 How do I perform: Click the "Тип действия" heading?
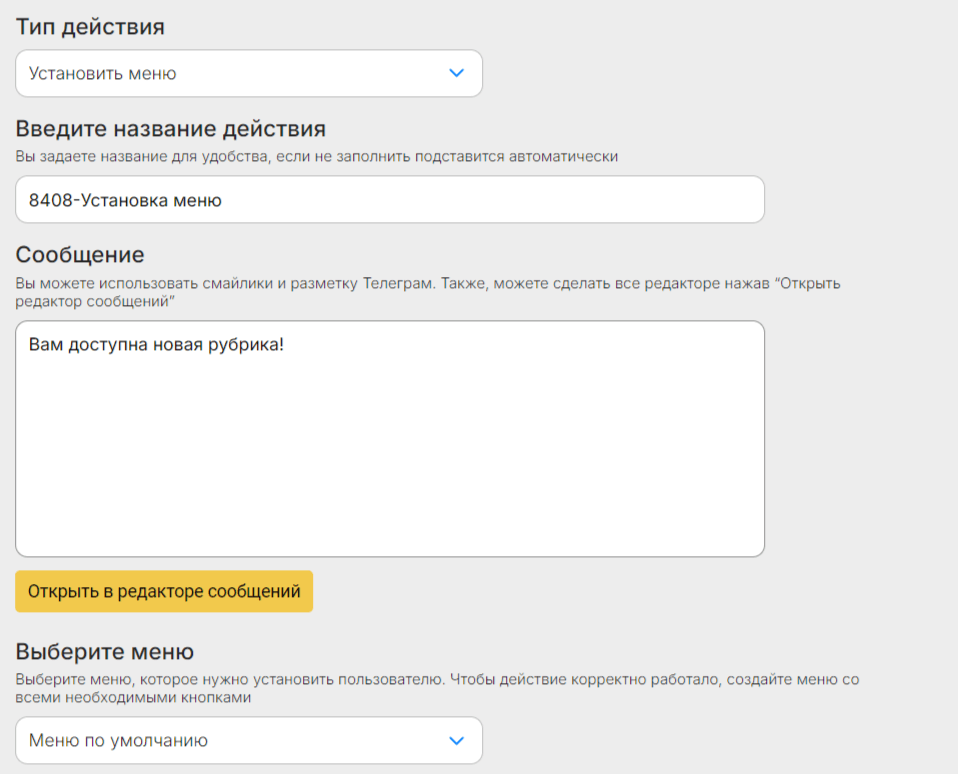90,27
